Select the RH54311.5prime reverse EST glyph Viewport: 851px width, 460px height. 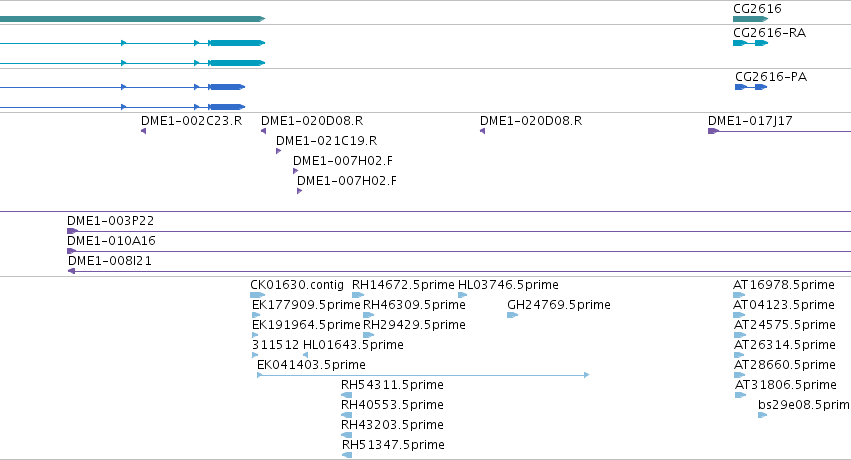[346, 395]
